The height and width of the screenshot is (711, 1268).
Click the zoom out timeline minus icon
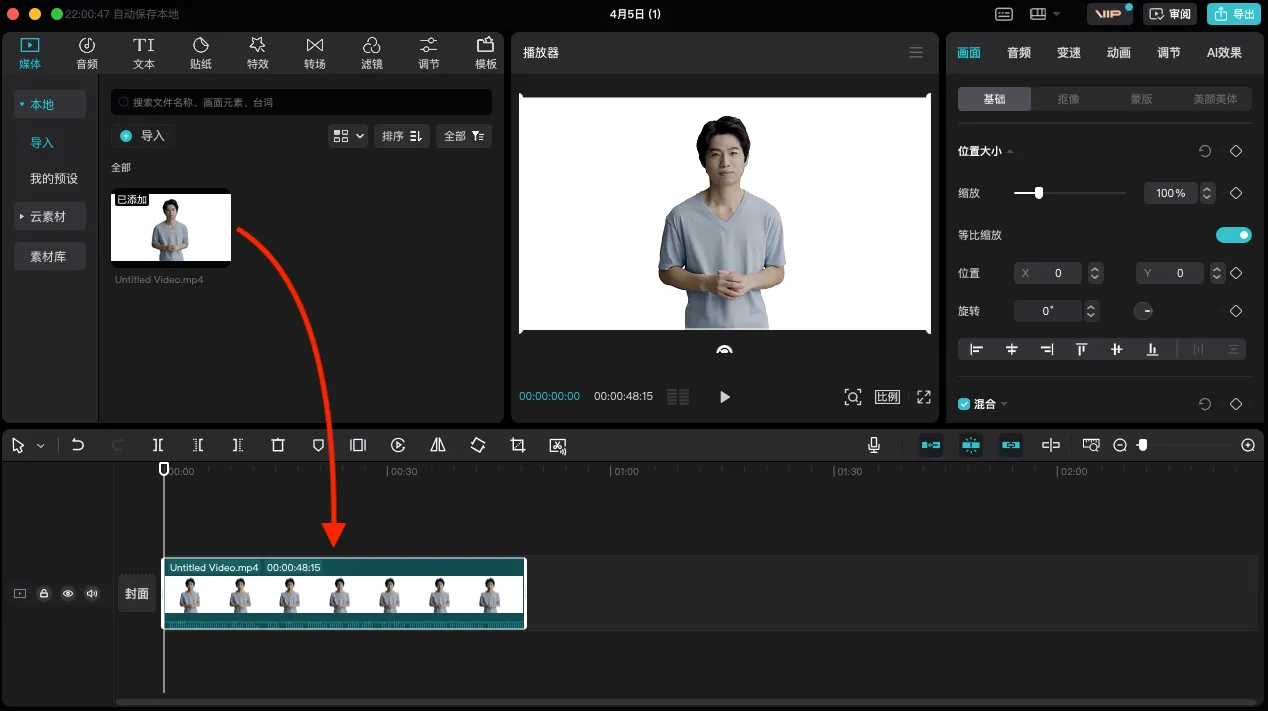point(1120,445)
